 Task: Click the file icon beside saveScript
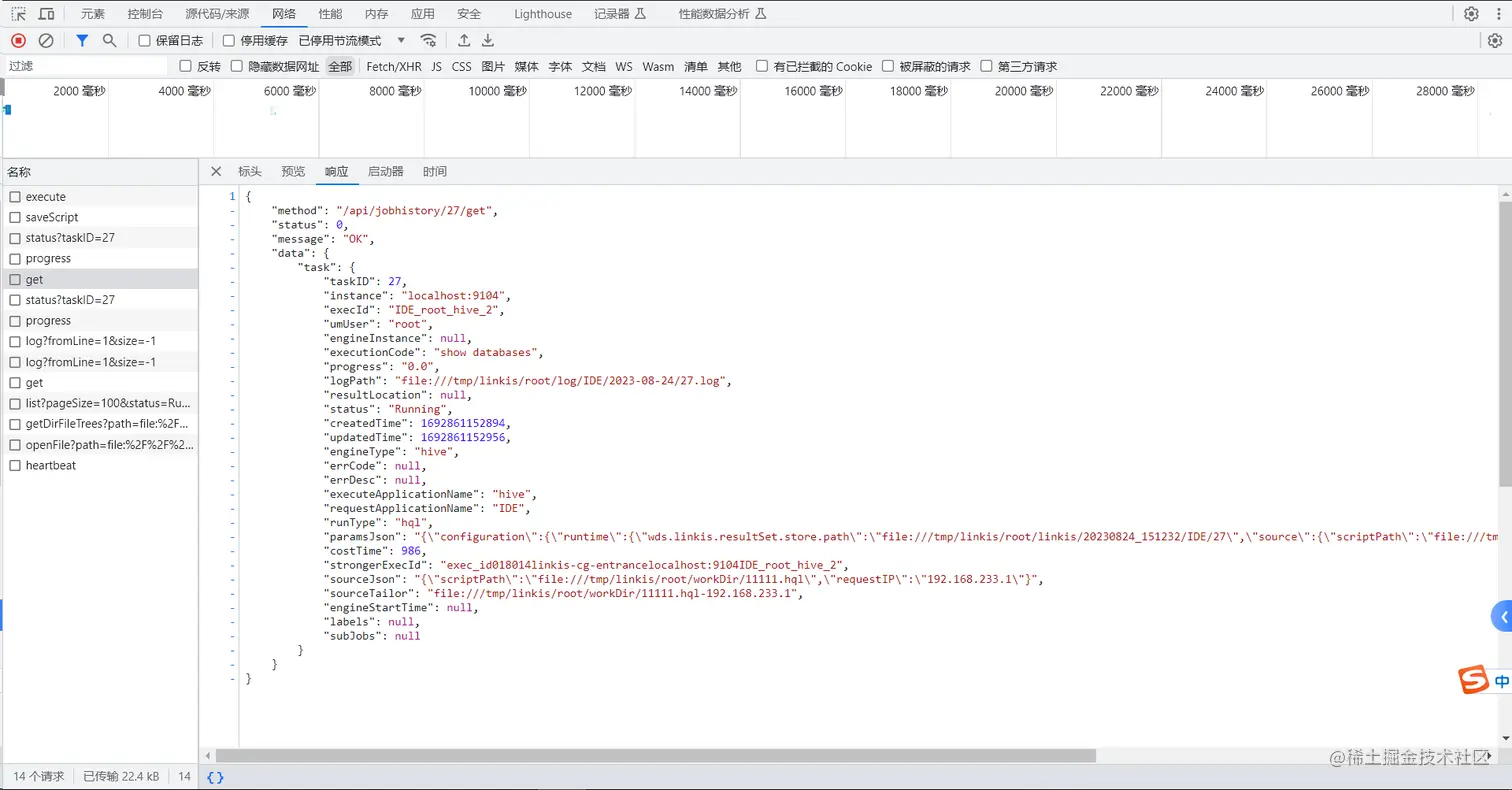point(15,217)
